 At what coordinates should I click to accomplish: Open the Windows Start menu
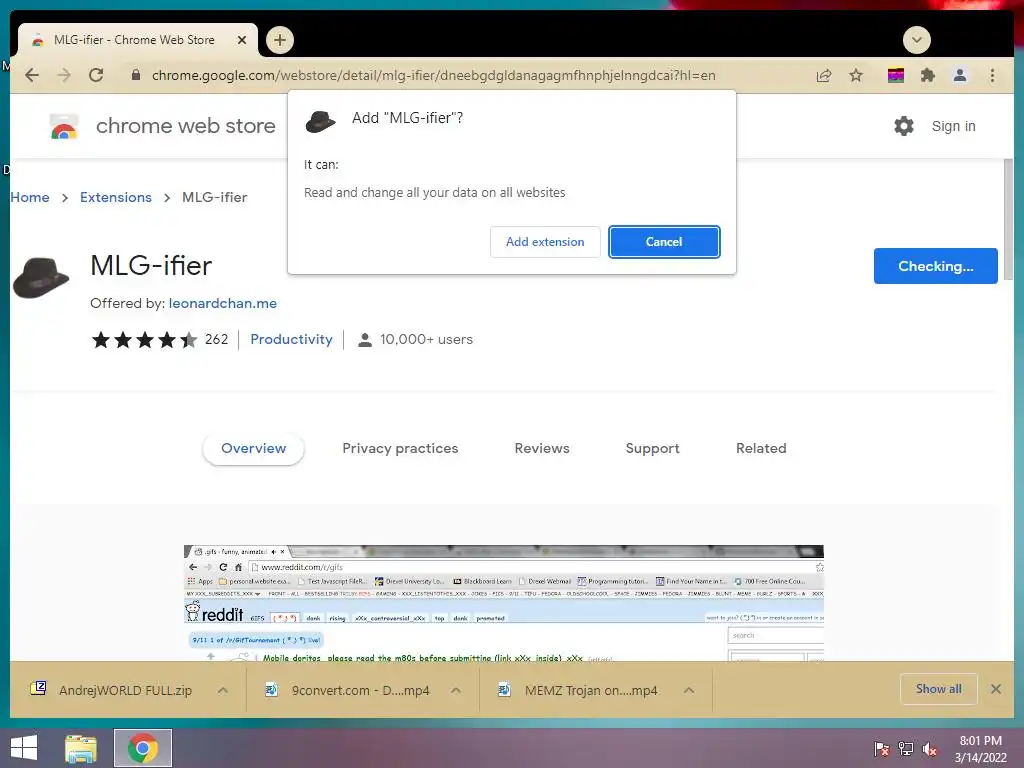24,748
